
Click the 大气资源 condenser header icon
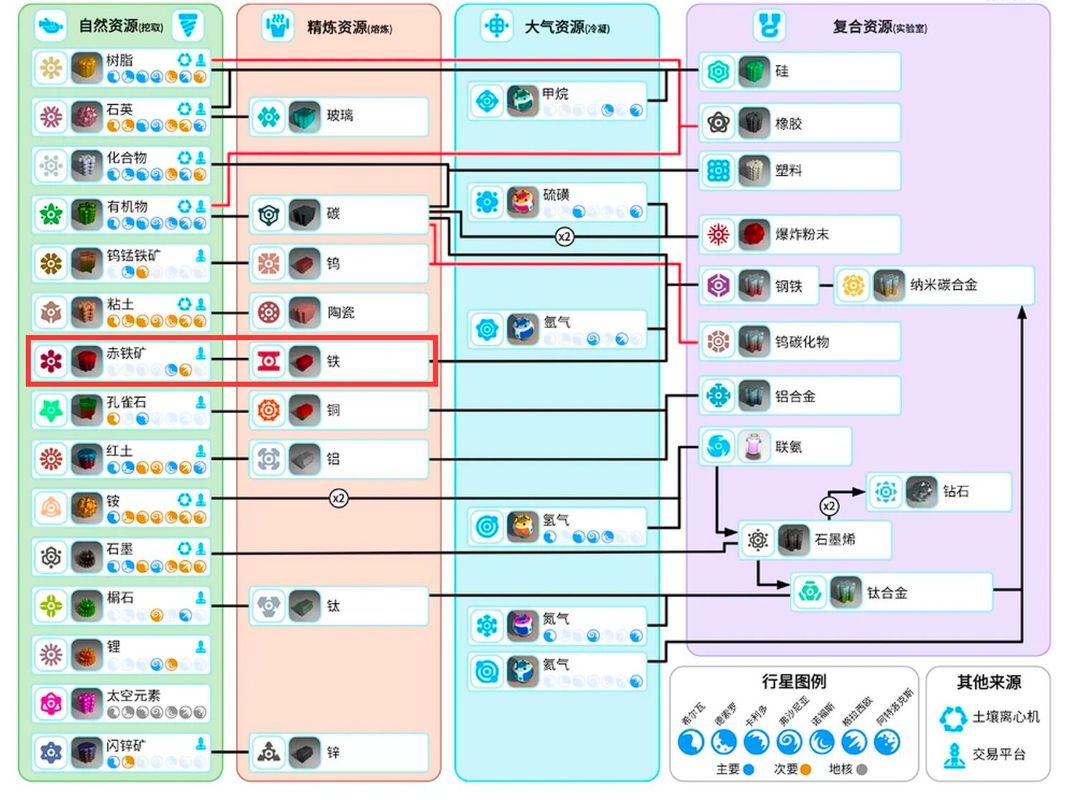(496, 27)
